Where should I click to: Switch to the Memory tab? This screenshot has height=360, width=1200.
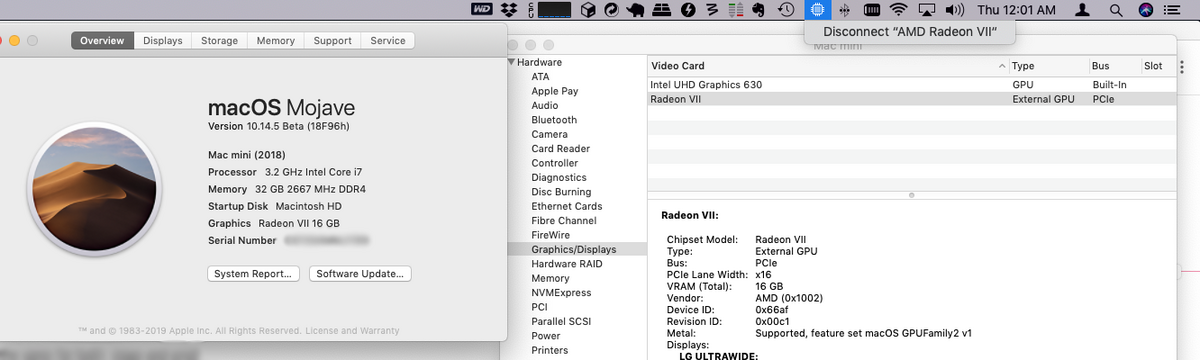pyautogui.click(x=276, y=41)
